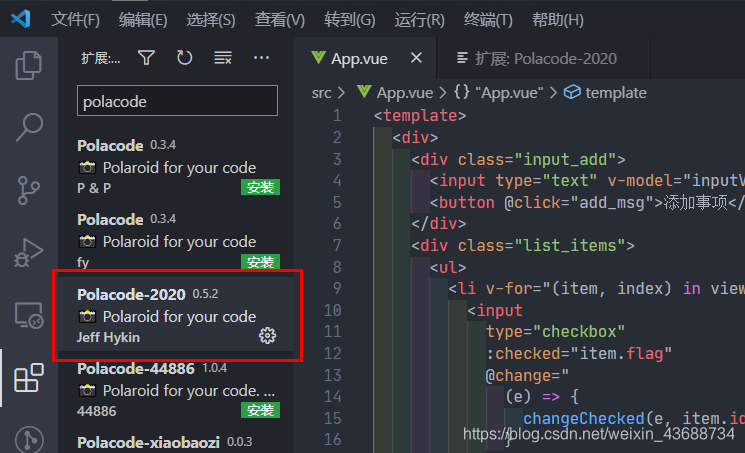Select the Polacode-44886 extension entry
Image resolution: width=745 pixels, height=453 pixels.
pyautogui.click(x=176, y=388)
